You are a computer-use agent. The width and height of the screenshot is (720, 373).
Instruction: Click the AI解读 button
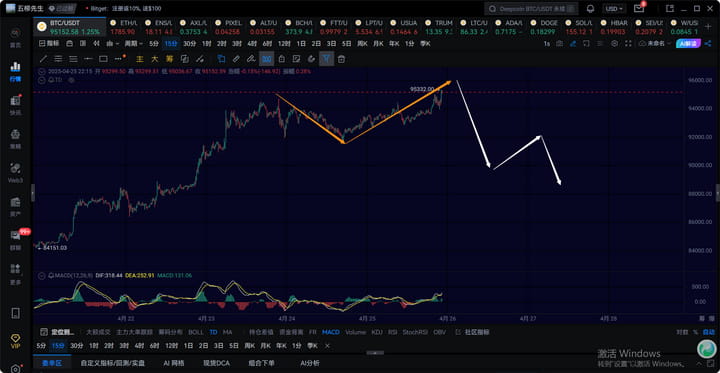(688, 44)
